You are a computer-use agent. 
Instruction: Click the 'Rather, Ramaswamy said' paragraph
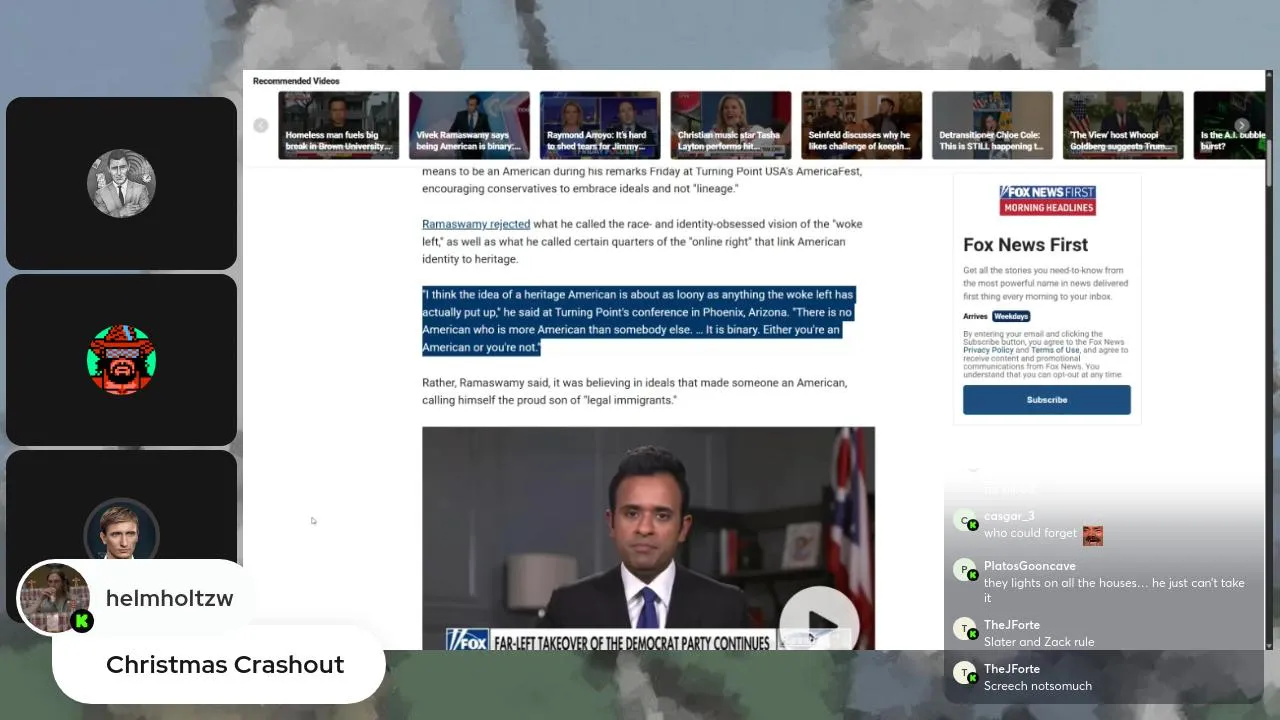pos(634,391)
